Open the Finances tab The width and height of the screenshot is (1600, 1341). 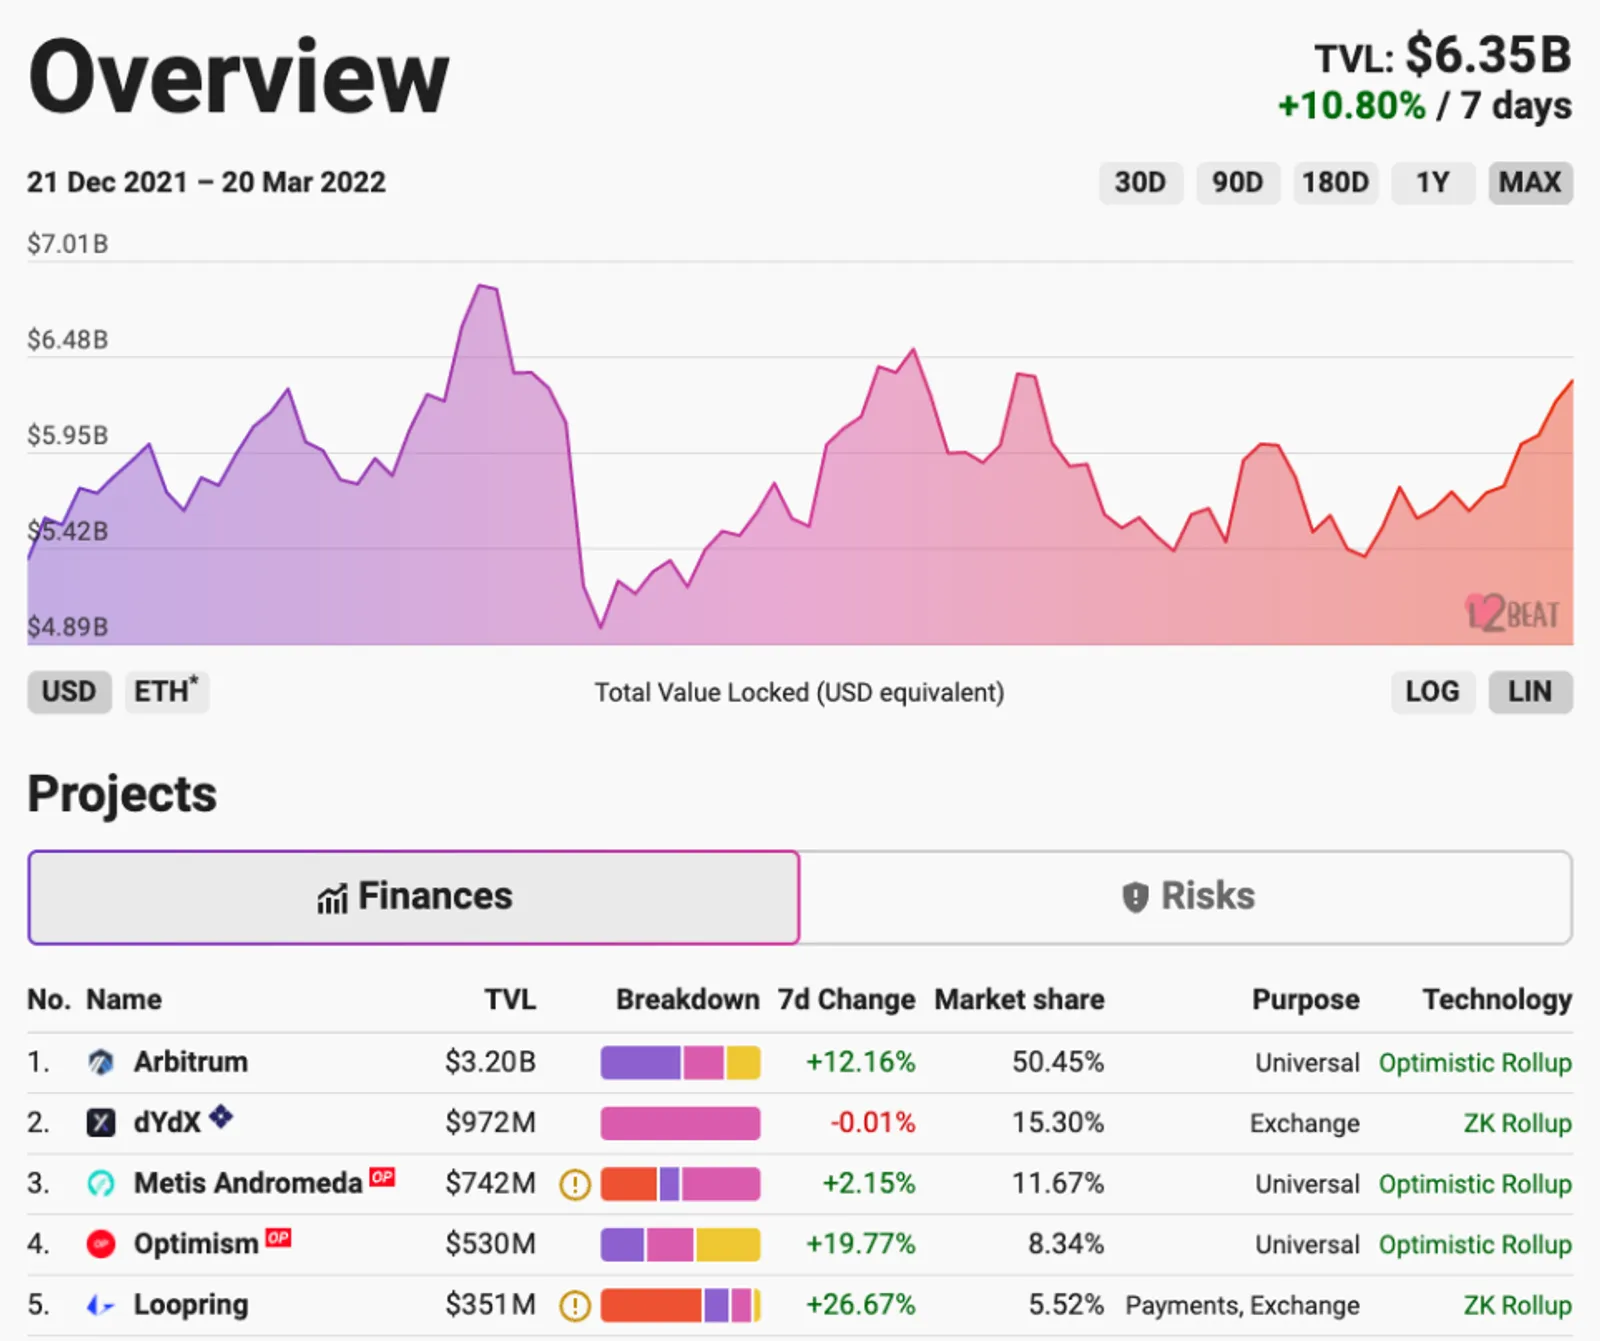(414, 897)
